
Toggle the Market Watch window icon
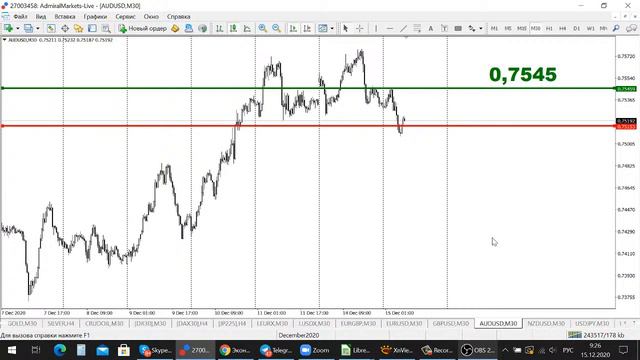51,28
